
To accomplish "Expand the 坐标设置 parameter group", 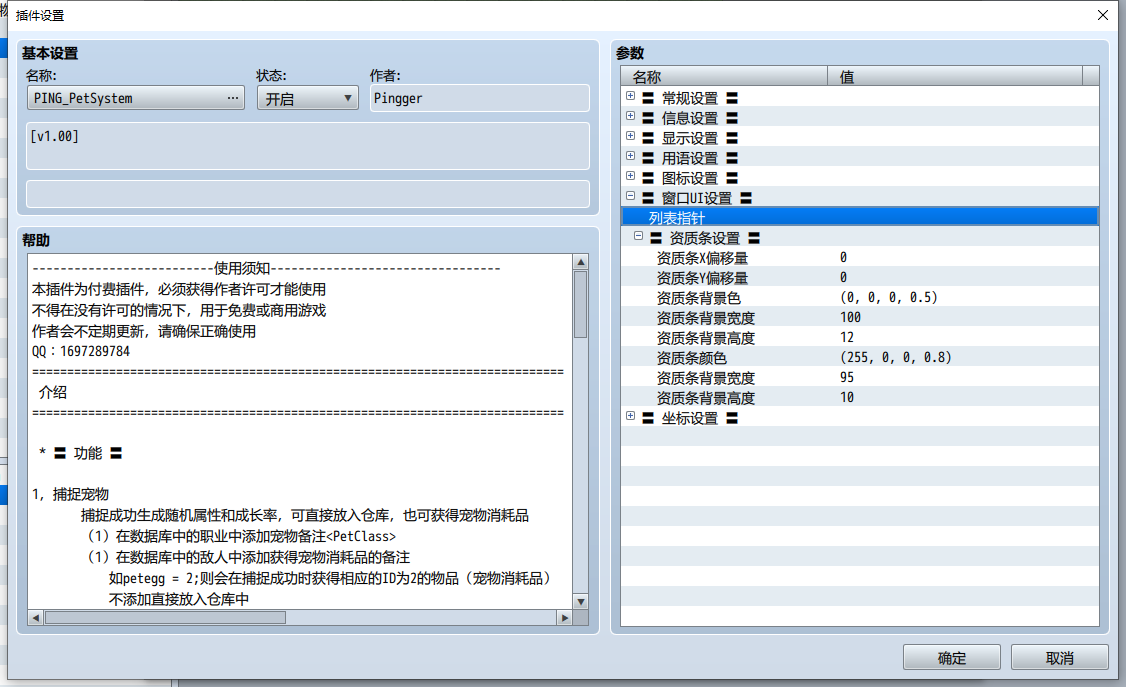I will pyautogui.click(x=631, y=416).
